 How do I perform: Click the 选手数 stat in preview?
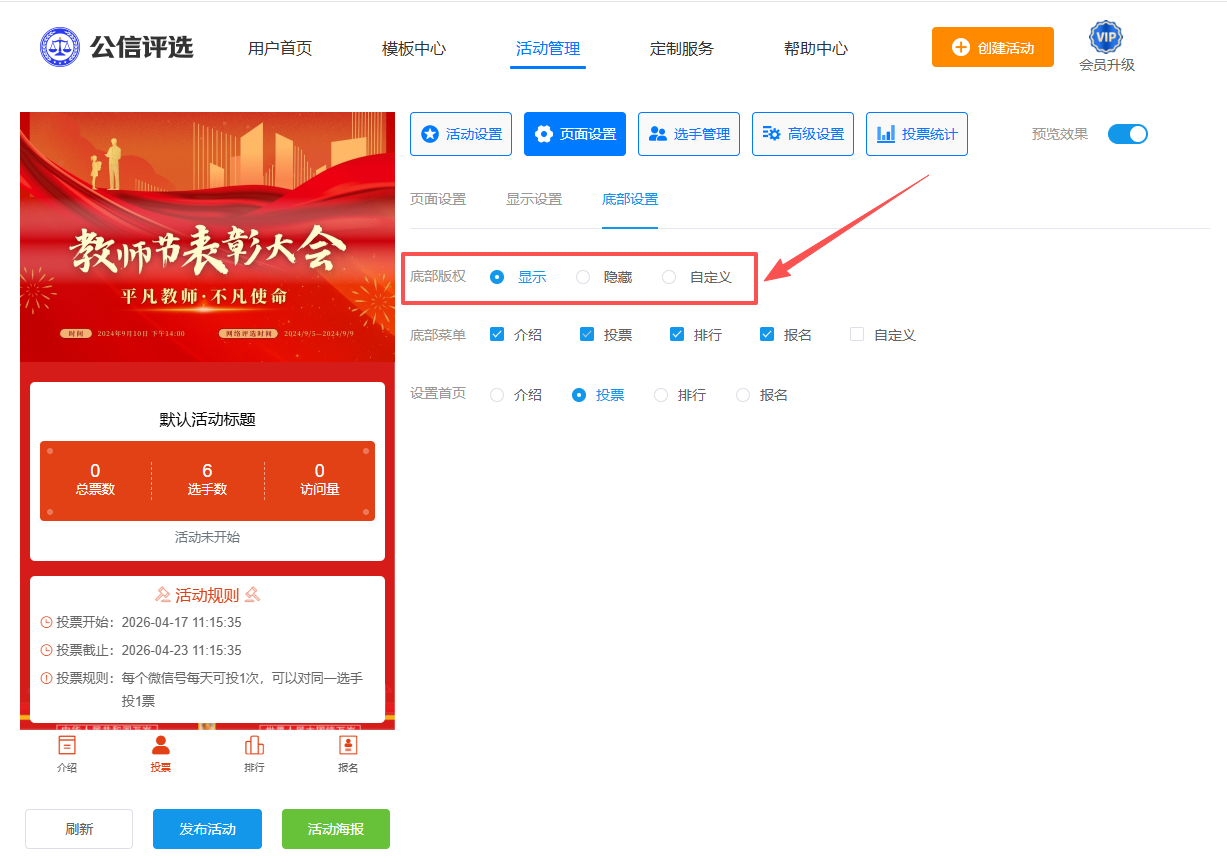pyautogui.click(x=207, y=480)
